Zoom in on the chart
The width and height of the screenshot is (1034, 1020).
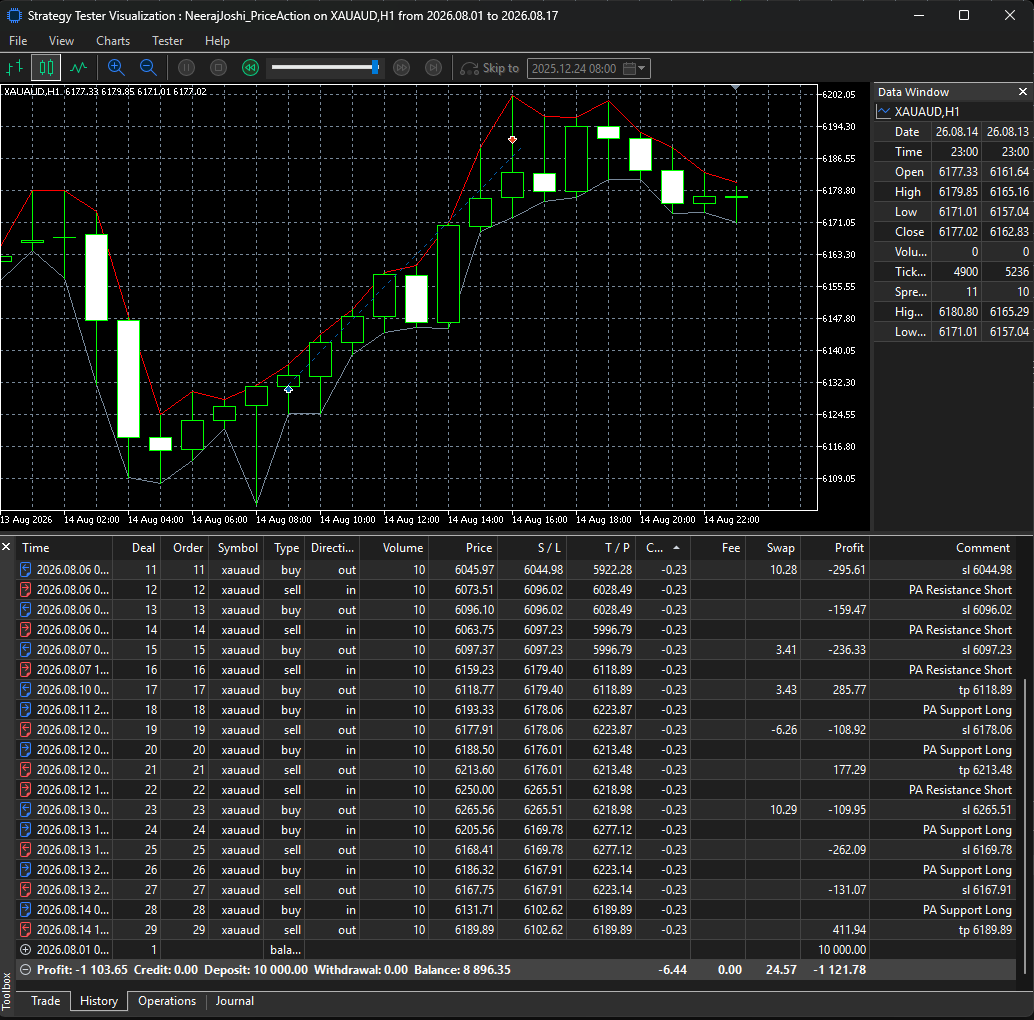(x=116, y=67)
